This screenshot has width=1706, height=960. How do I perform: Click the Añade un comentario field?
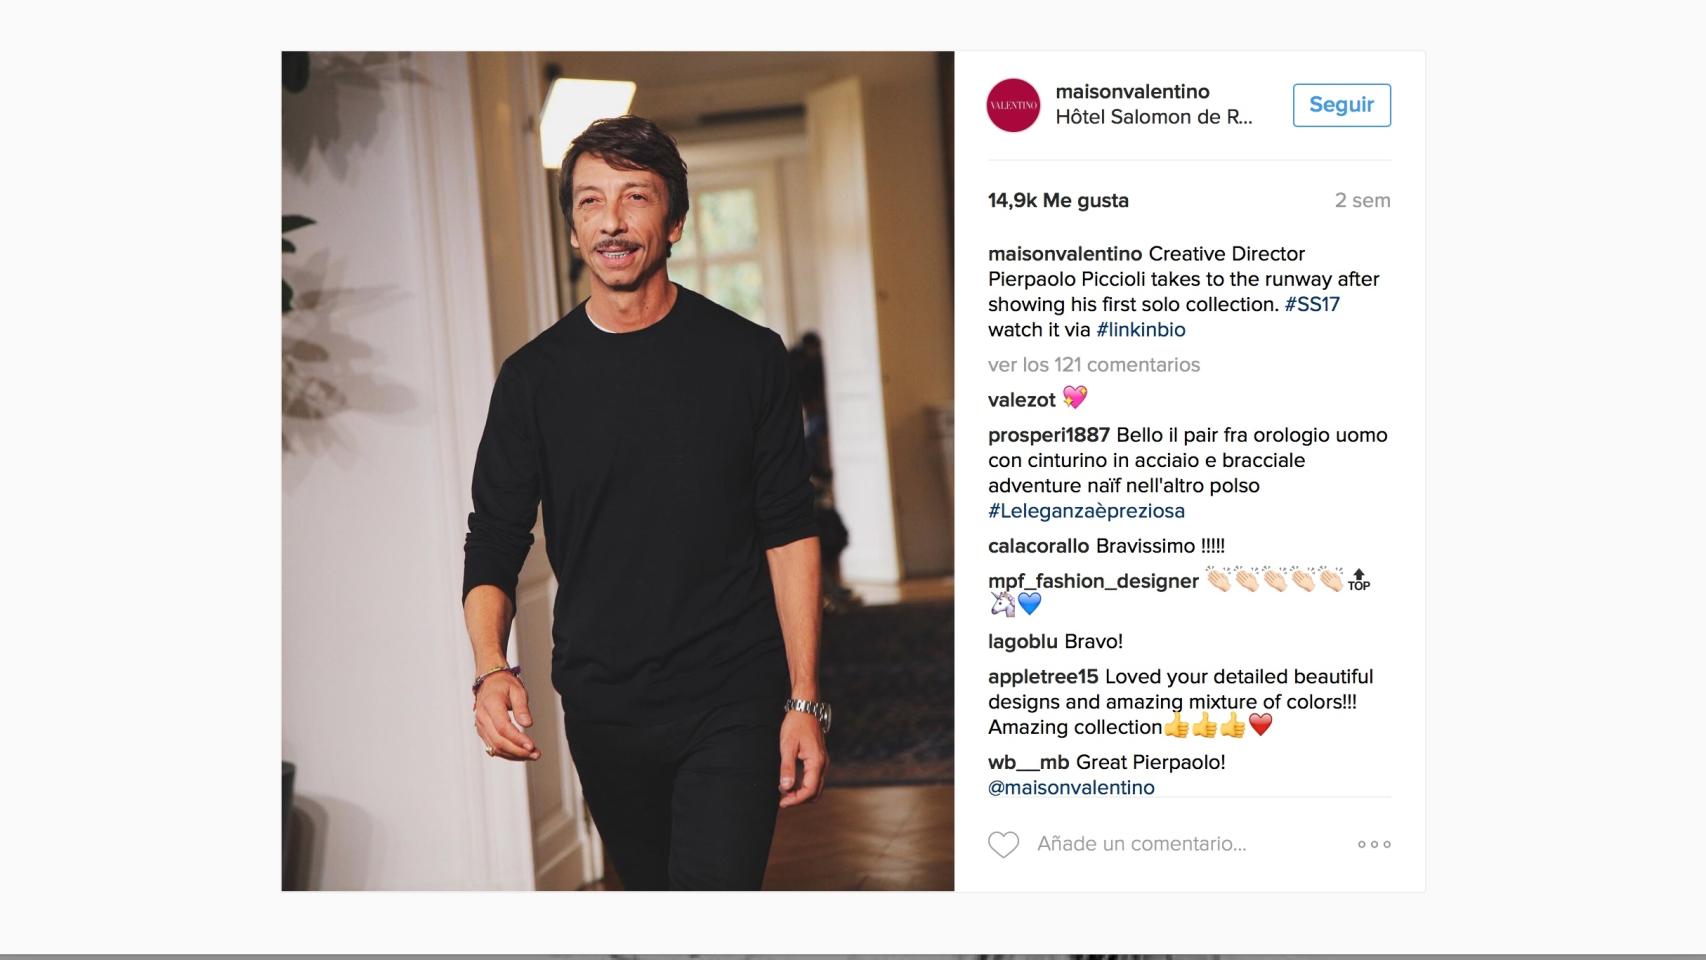pyautogui.click(x=1141, y=844)
